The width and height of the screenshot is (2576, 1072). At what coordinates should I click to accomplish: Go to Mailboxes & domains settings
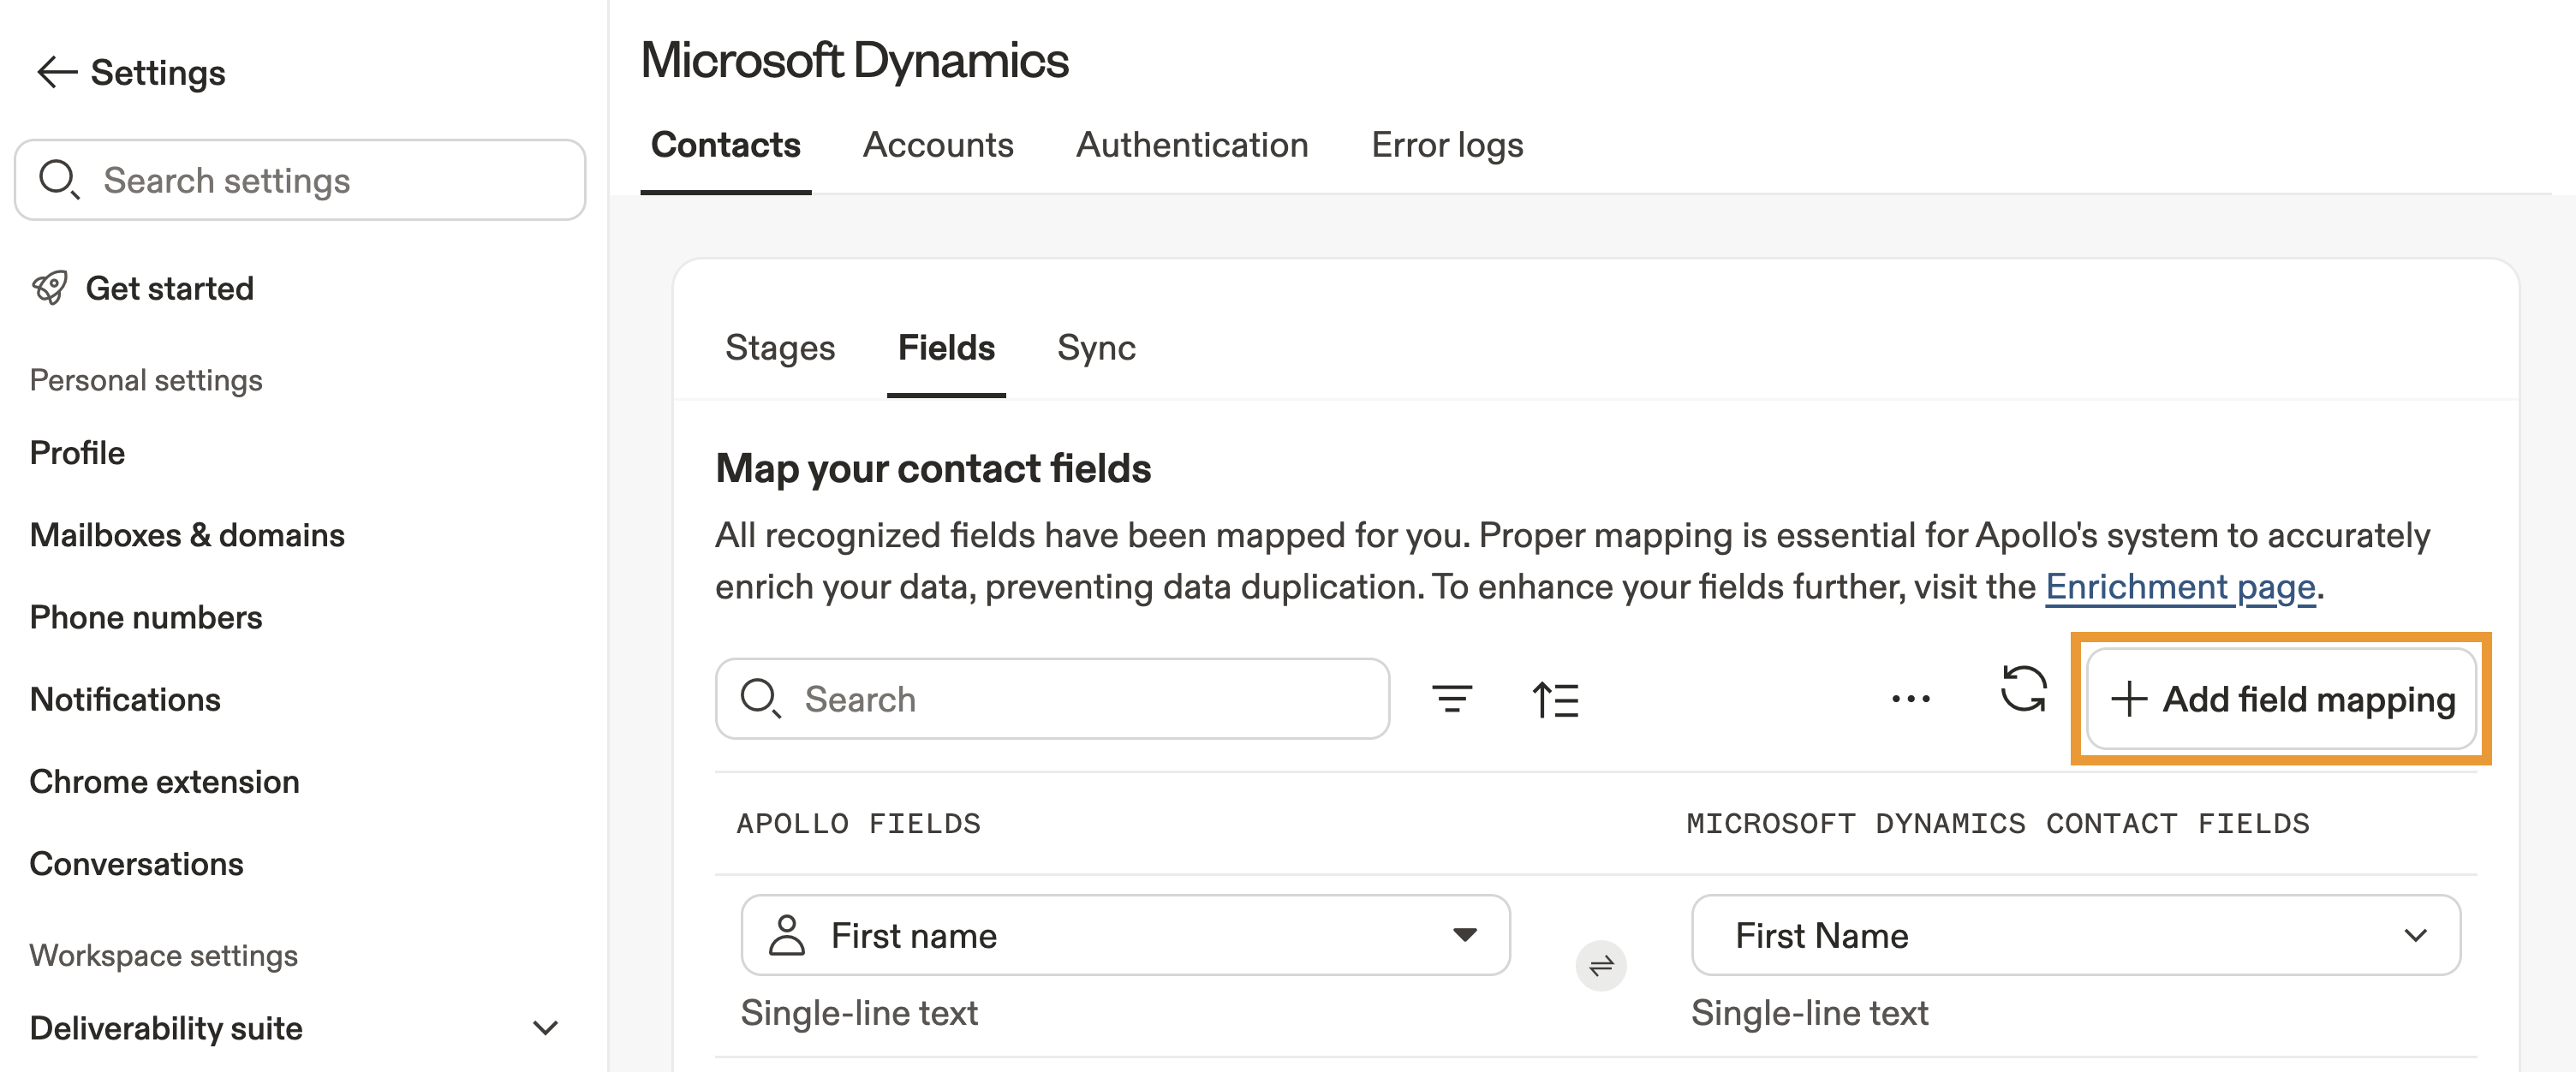point(187,535)
